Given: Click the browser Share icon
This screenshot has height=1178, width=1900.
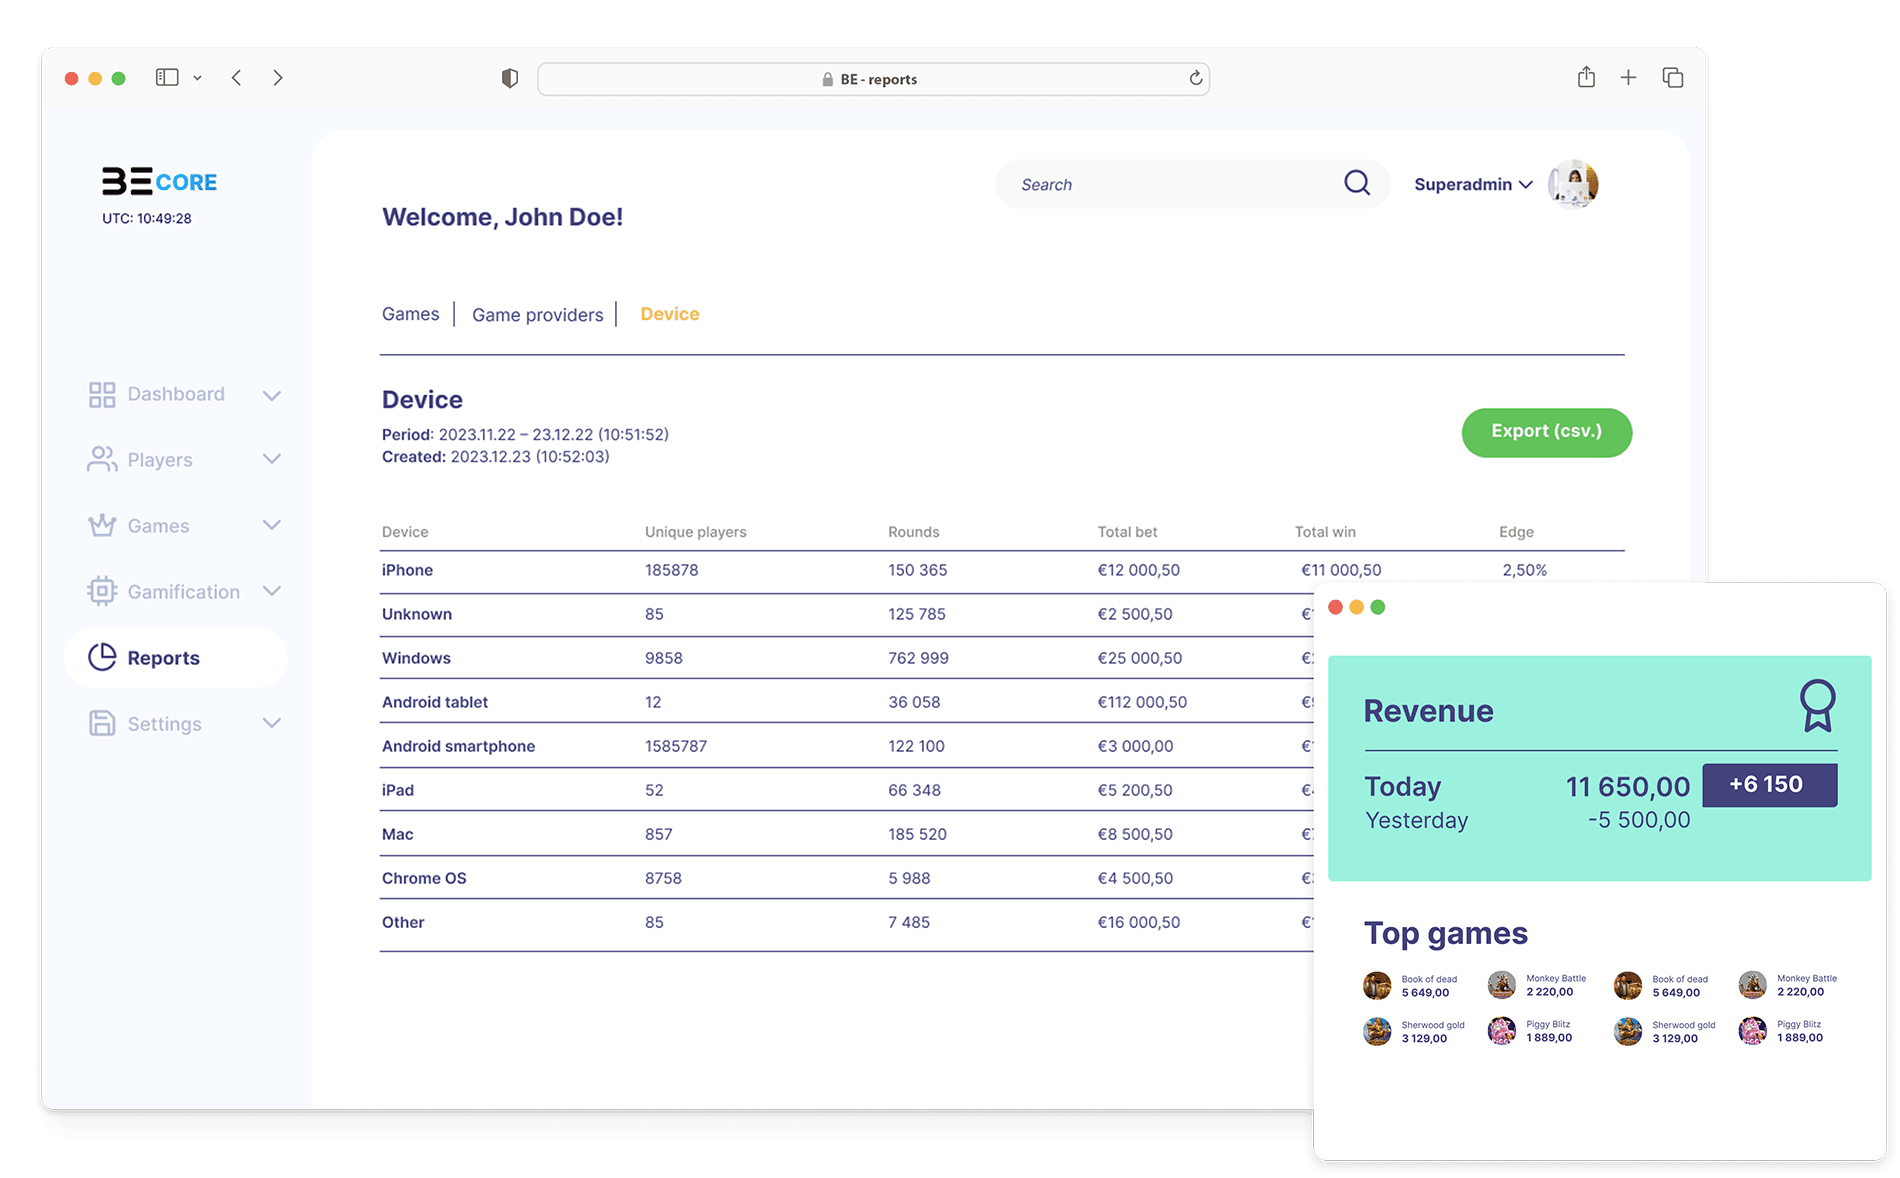Looking at the screenshot, I should 1585,77.
